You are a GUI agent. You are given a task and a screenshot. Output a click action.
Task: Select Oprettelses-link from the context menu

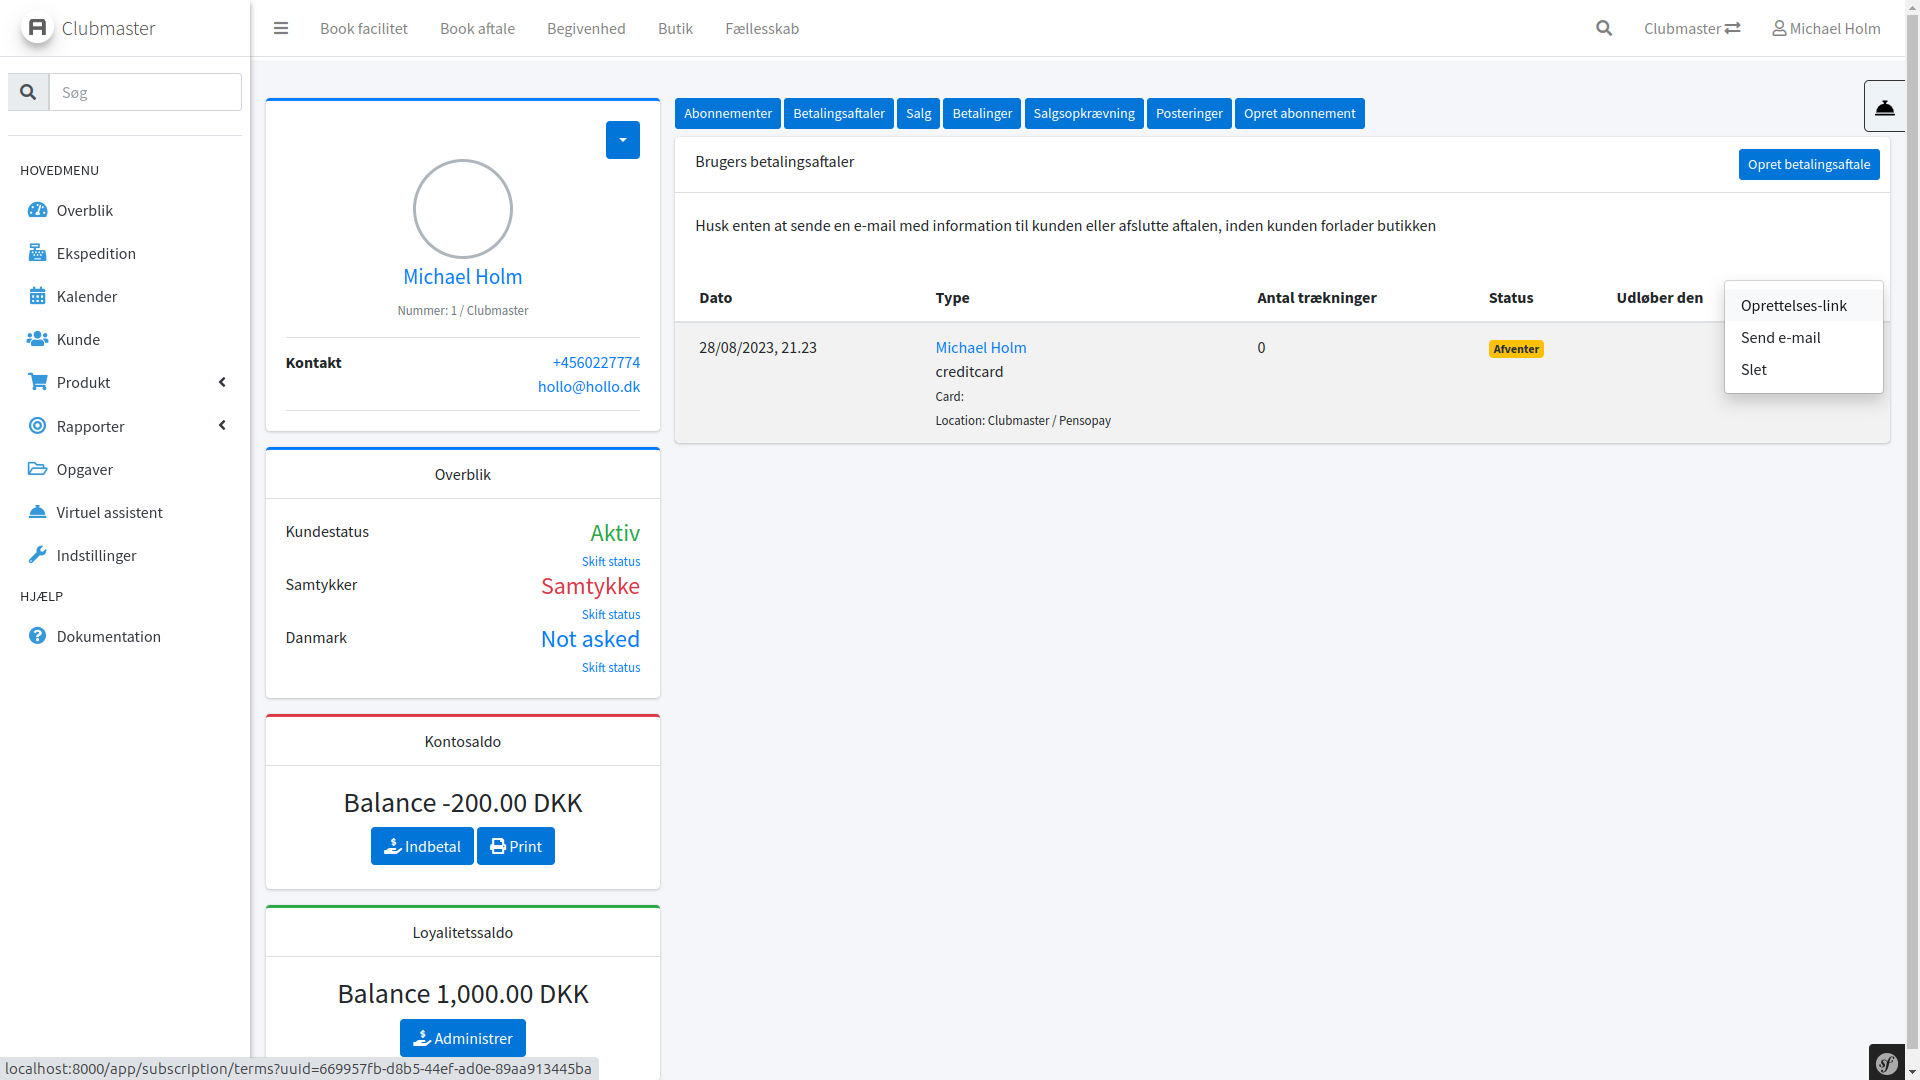1793,305
